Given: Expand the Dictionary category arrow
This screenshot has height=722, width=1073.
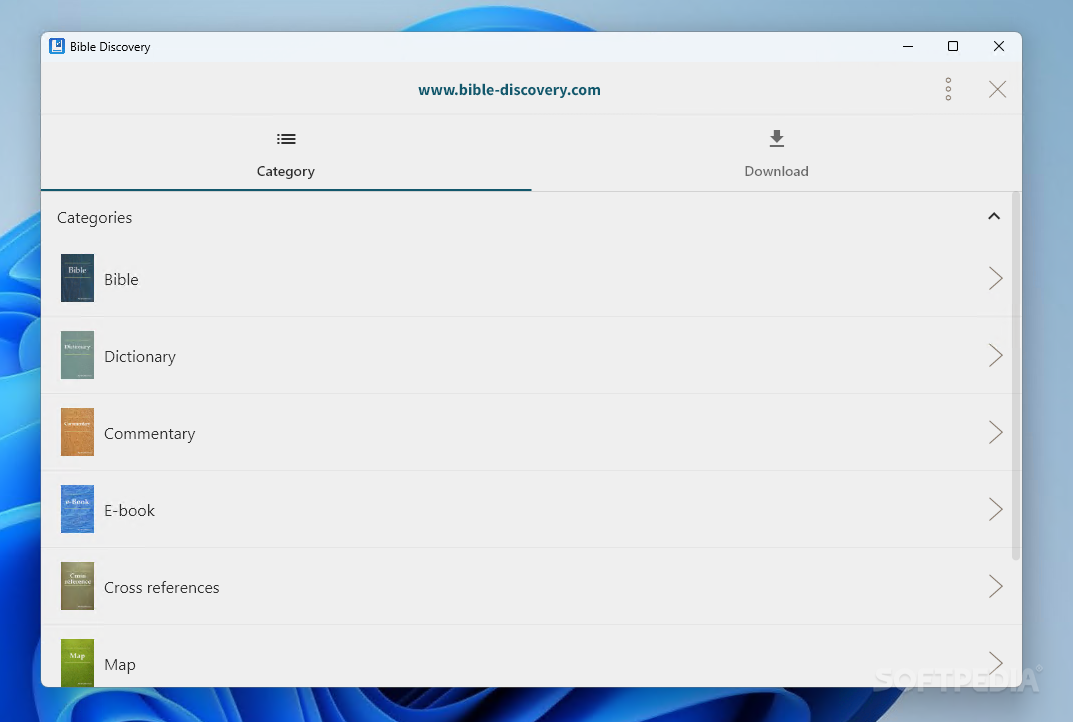Looking at the screenshot, I should click(x=996, y=355).
